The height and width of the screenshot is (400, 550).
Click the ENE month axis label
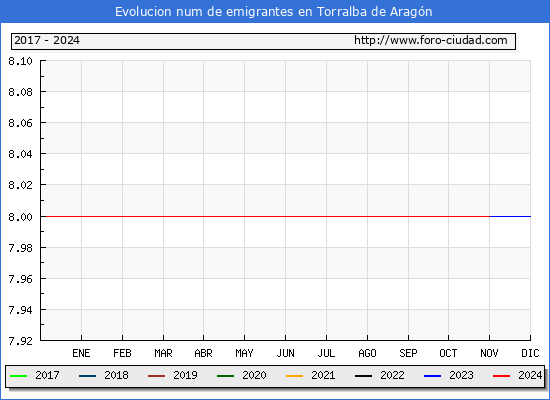[x=81, y=353]
